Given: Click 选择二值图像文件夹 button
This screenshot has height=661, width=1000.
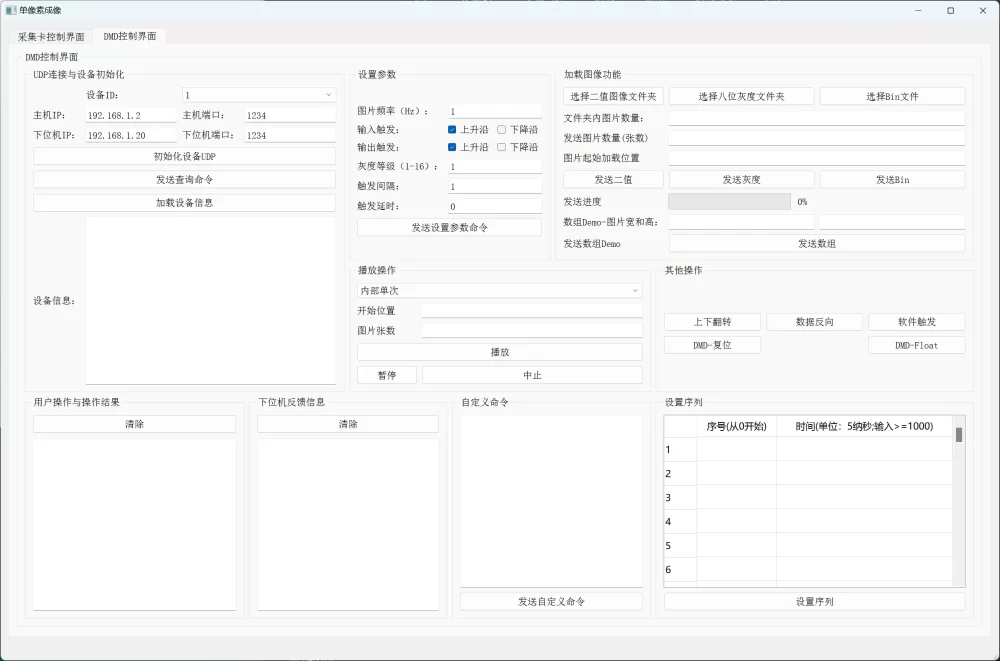Looking at the screenshot, I should [613, 97].
